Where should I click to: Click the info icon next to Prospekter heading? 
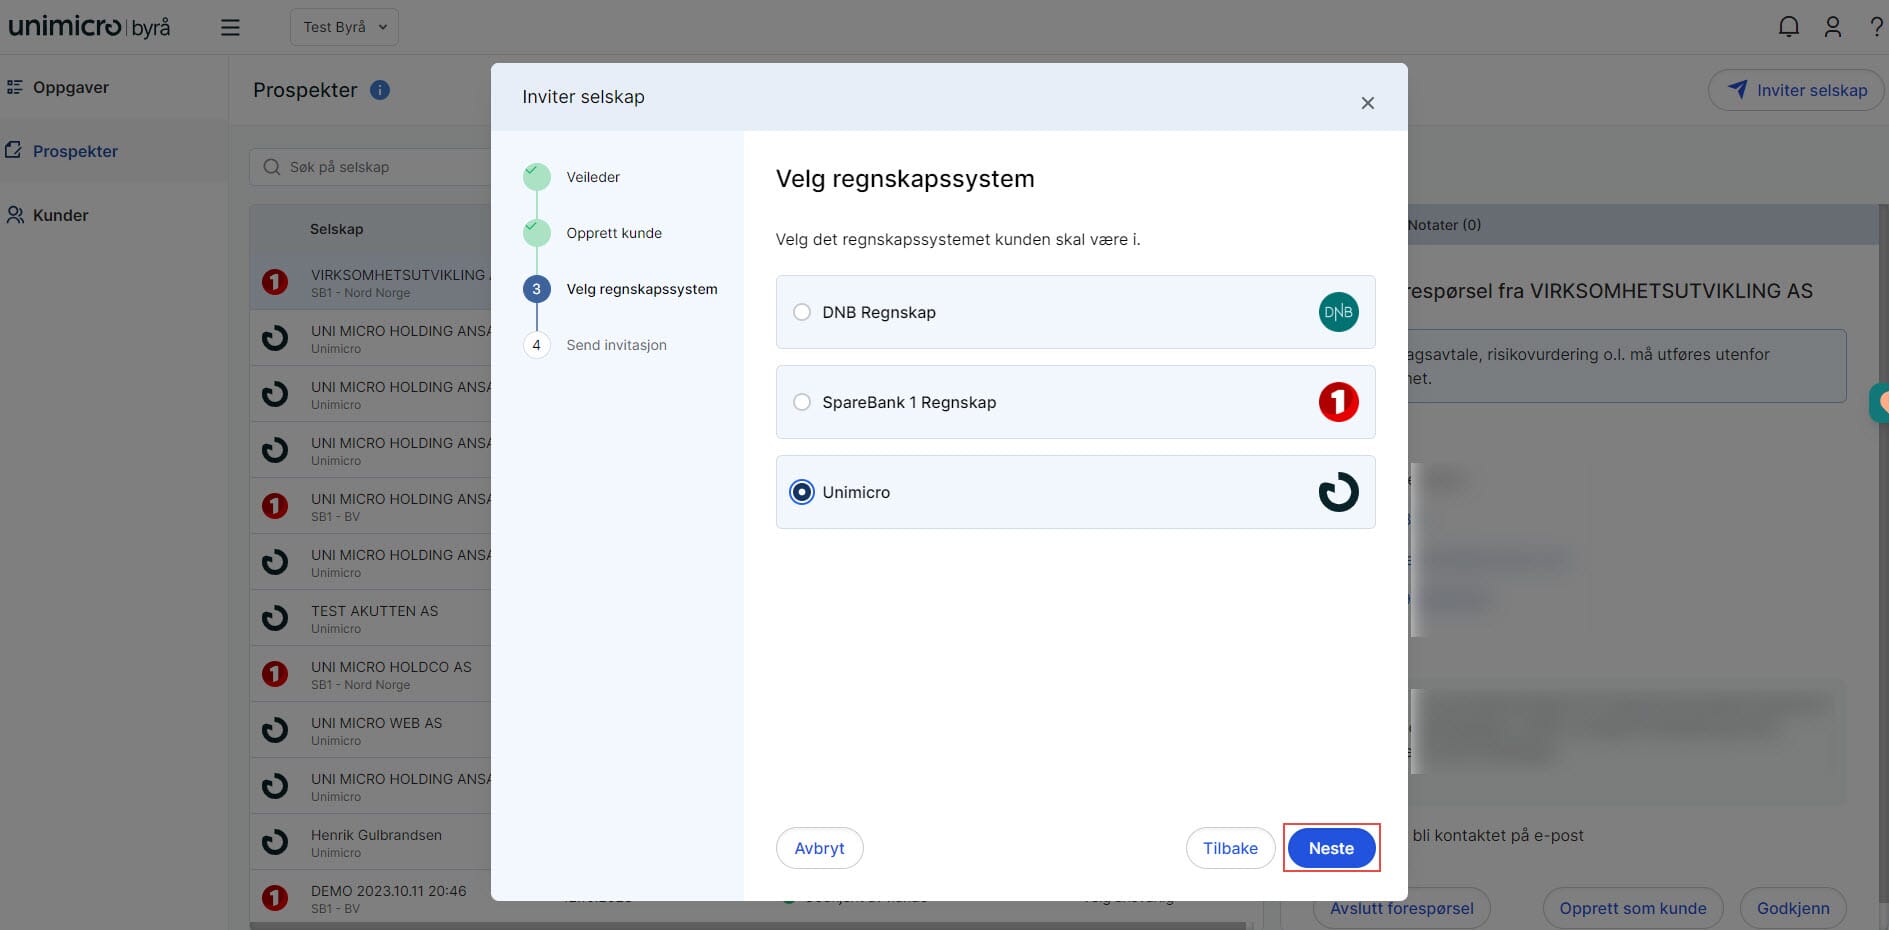[379, 90]
